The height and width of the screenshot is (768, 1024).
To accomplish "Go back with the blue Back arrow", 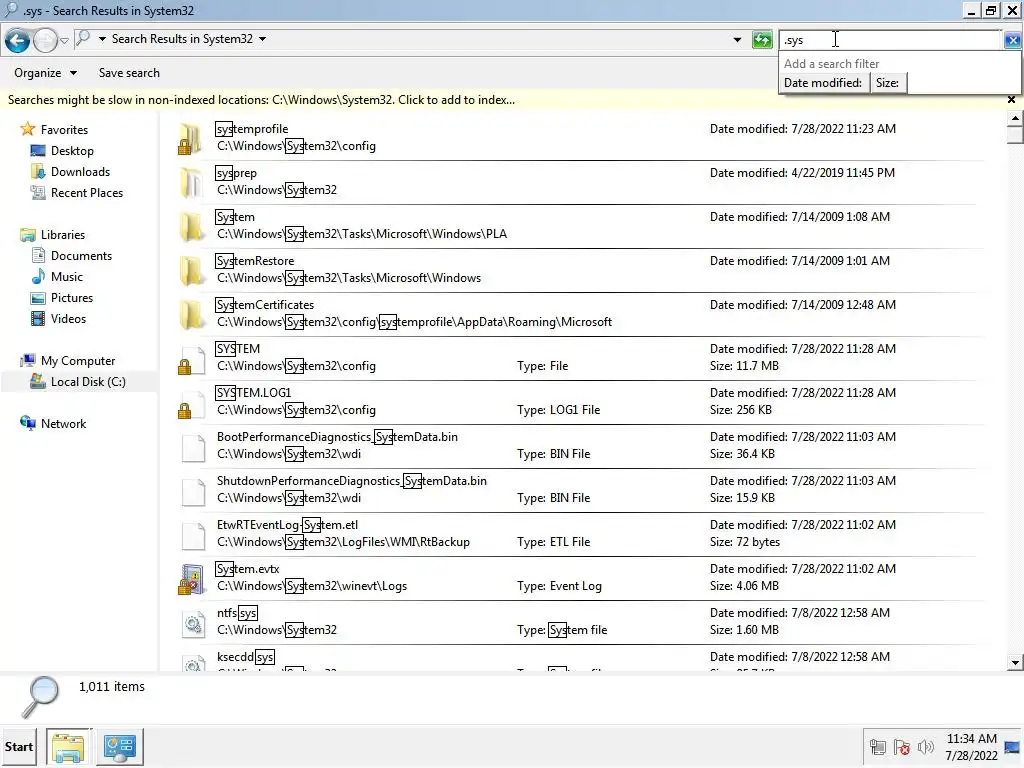I will point(18,40).
